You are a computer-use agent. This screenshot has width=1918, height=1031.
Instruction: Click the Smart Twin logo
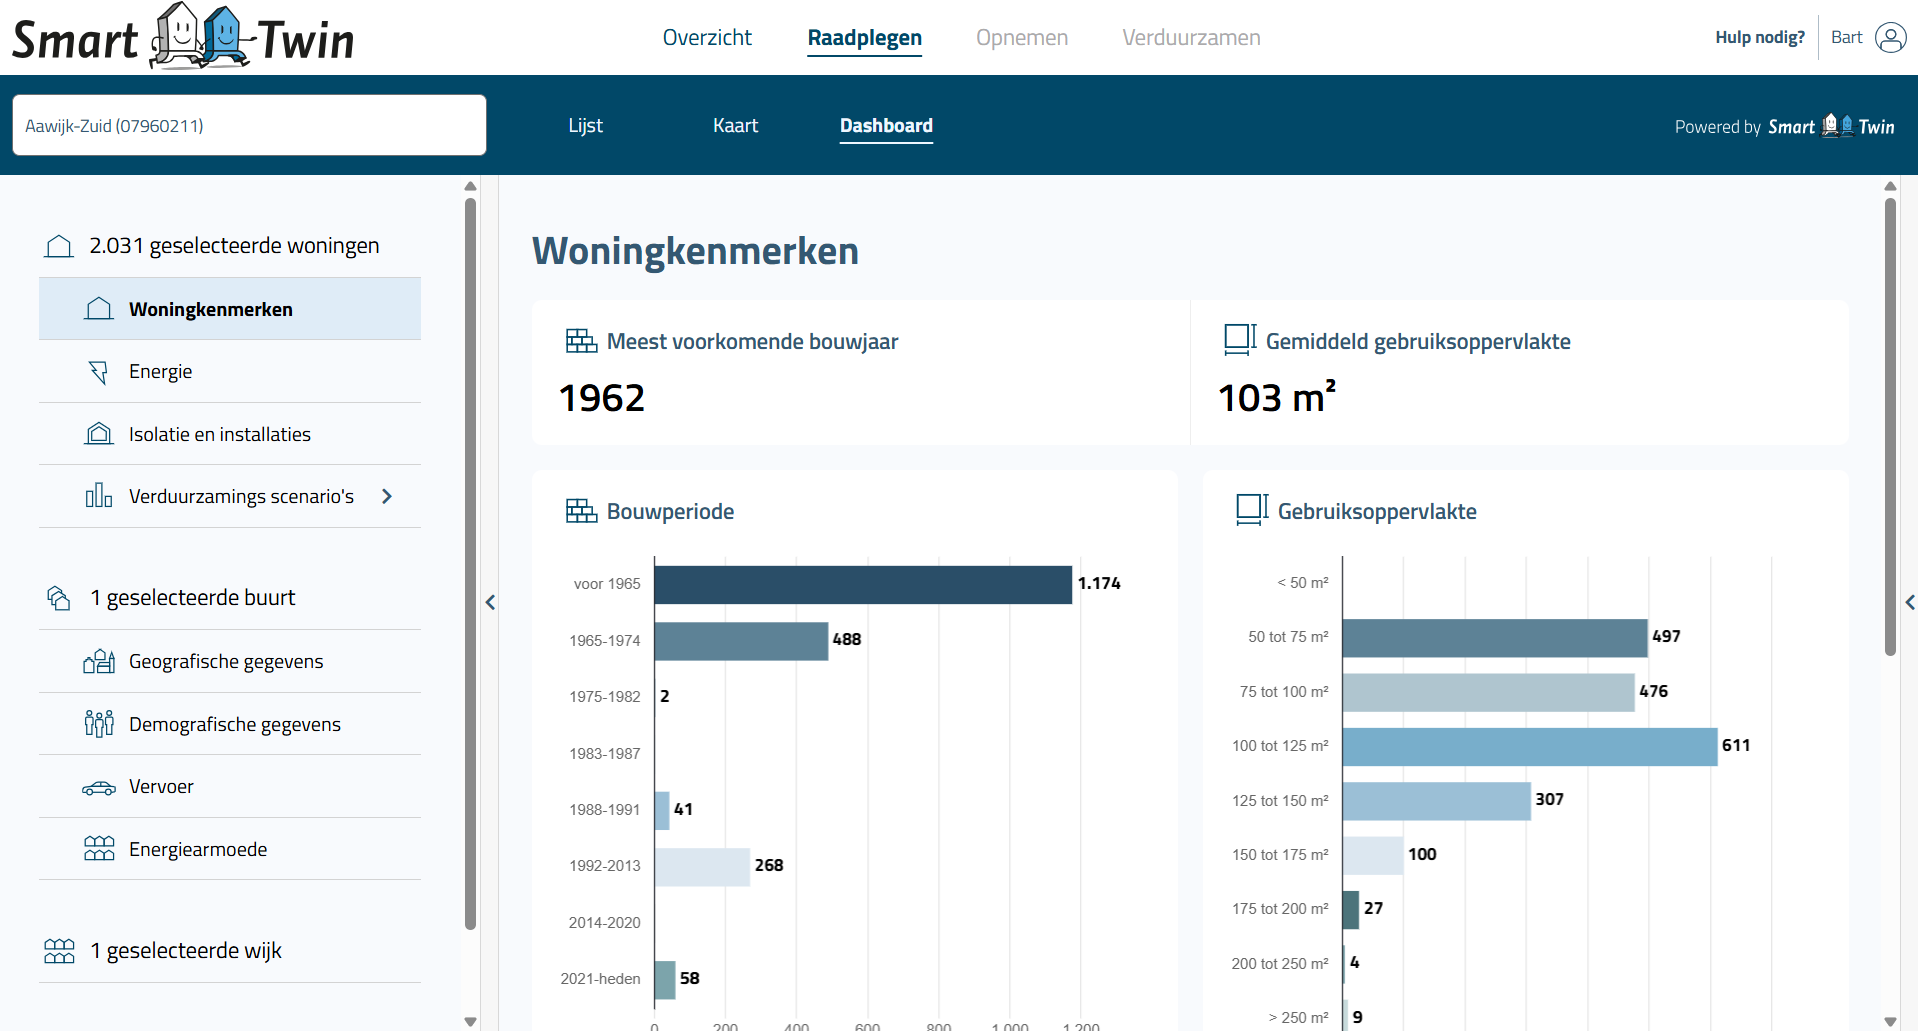point(183,38)
